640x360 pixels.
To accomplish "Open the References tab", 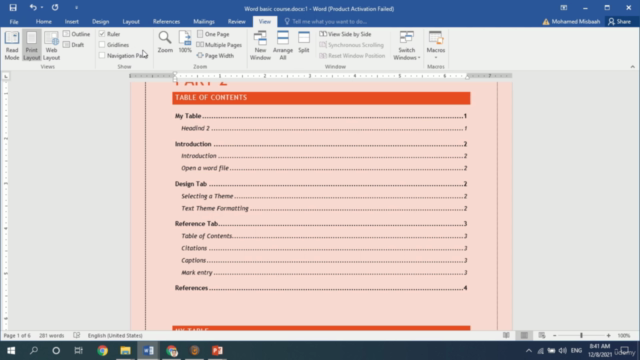I will 167,22.
